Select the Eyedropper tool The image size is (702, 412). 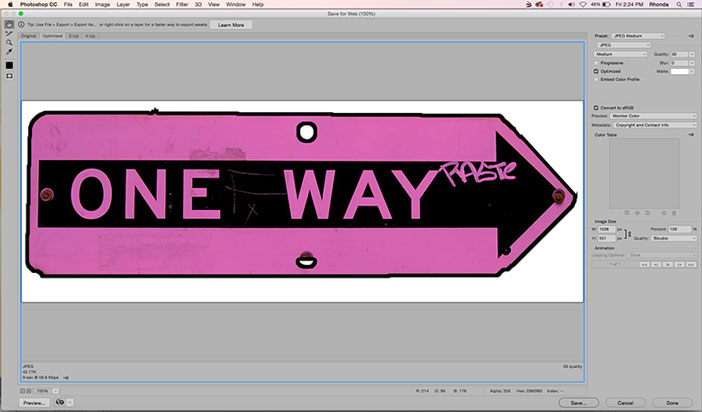click(x=9, y=52)
